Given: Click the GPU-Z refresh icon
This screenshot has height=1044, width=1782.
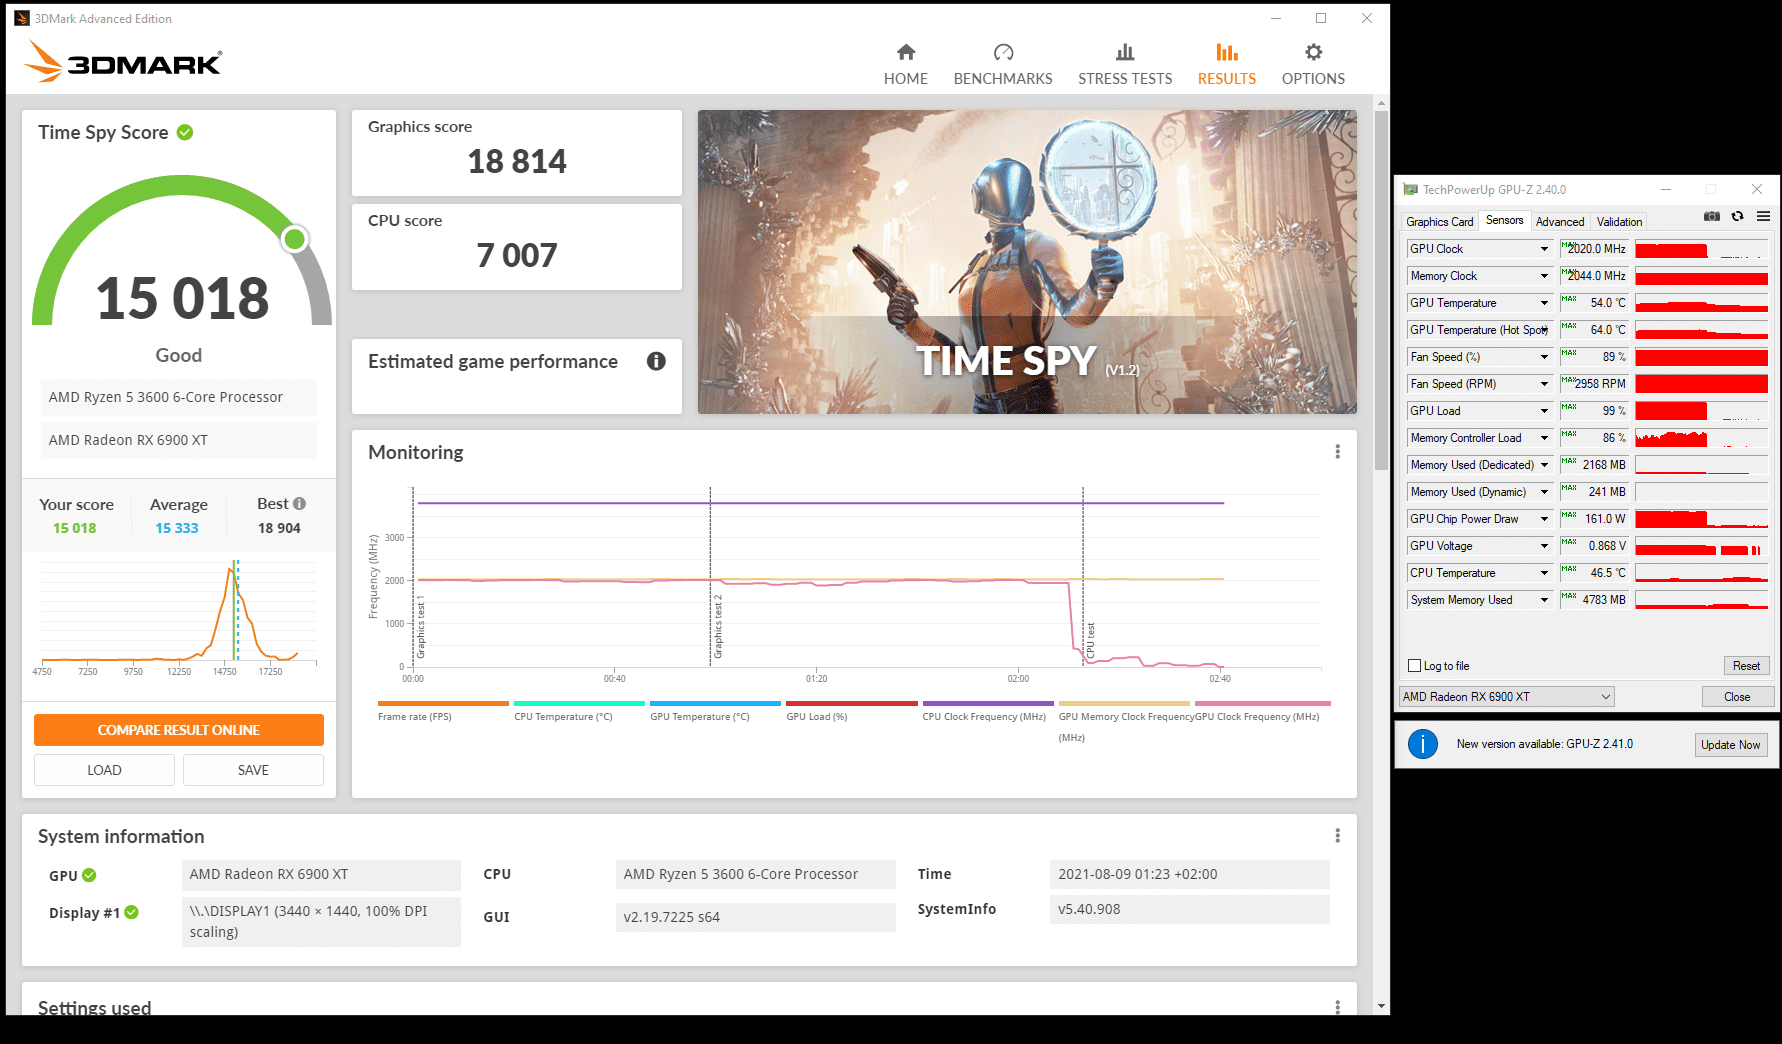Looking at the screenshot, I should pyautogui.click(x=1738, y=216).
